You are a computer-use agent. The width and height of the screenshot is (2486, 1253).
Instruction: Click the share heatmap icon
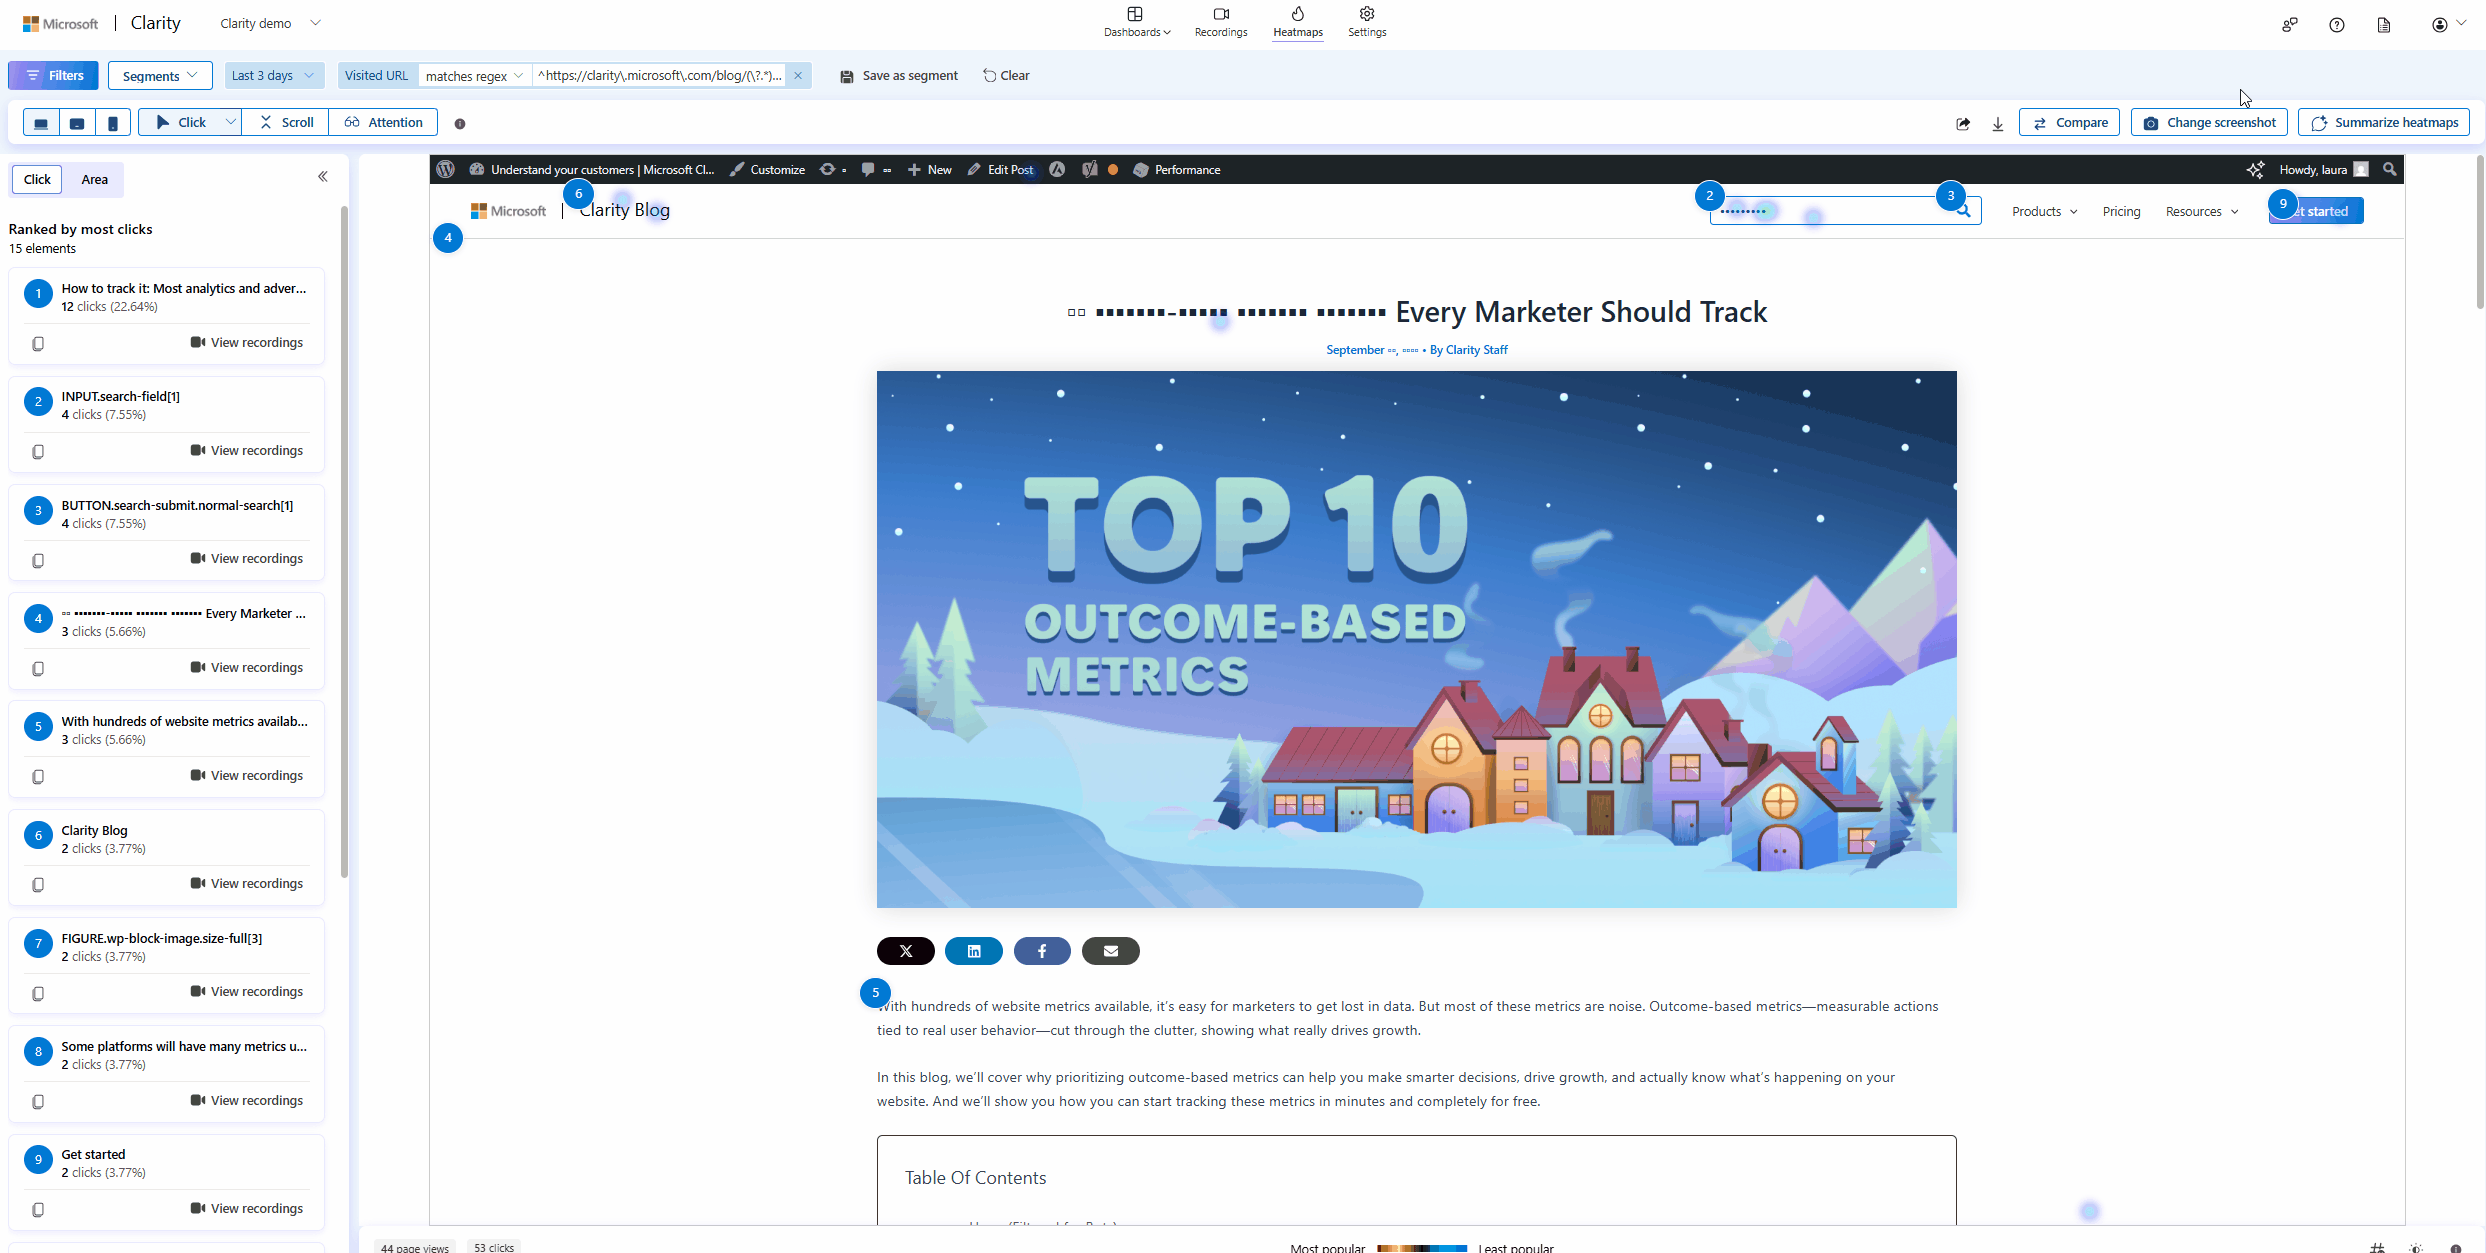[x=1963, y=124]
